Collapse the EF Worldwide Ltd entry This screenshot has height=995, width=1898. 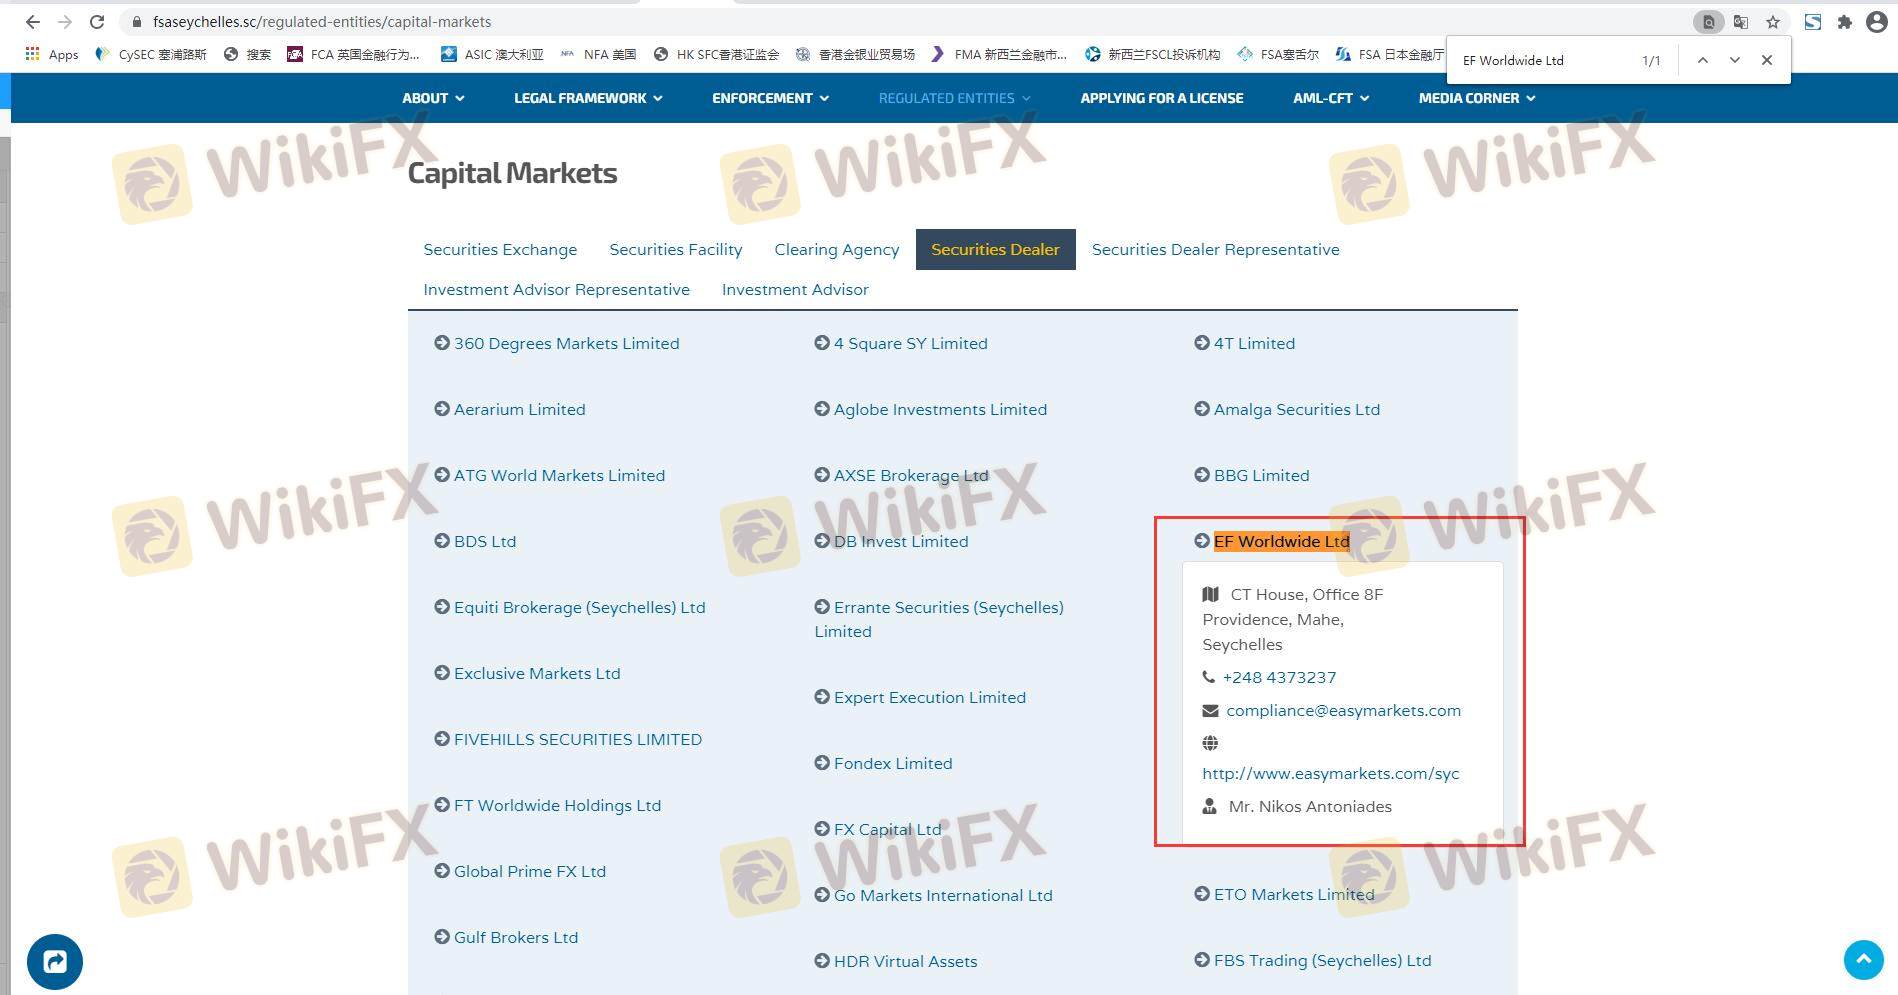tap(1280, 541)
